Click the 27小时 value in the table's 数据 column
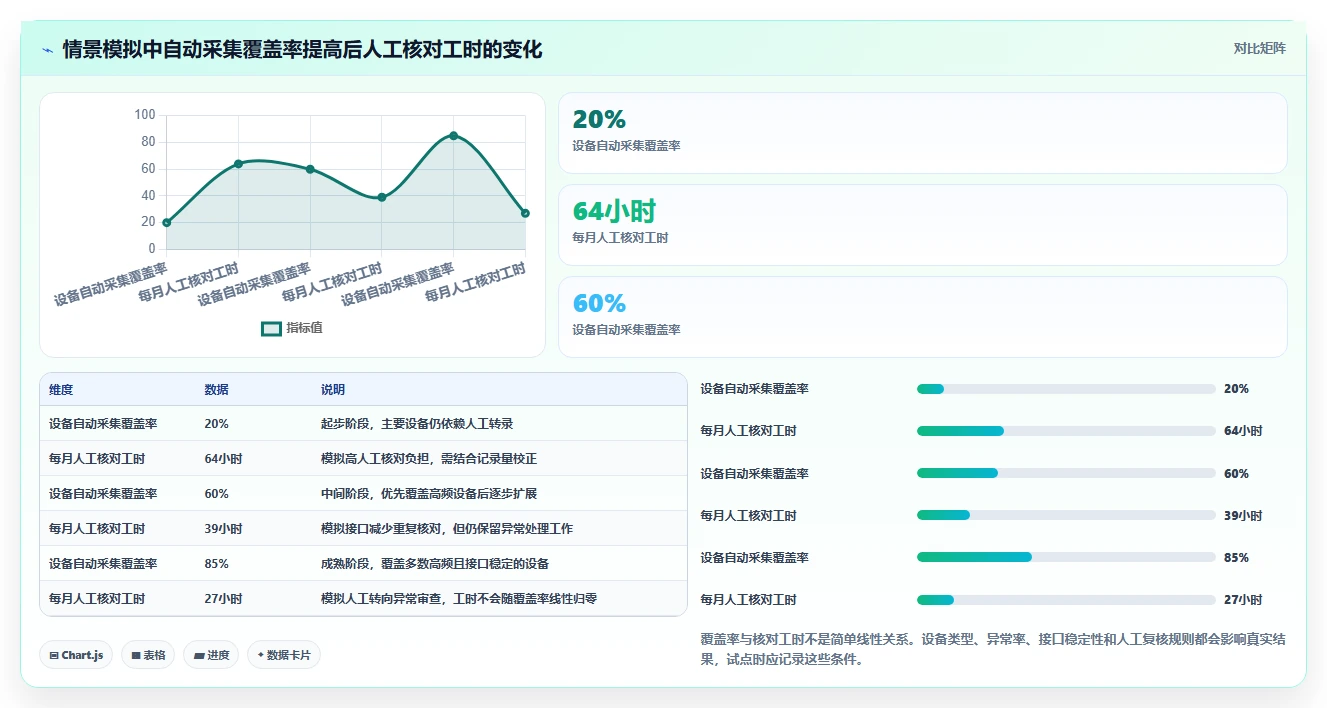The height and width of the screenshot is (708, 1327). [223, 599]
